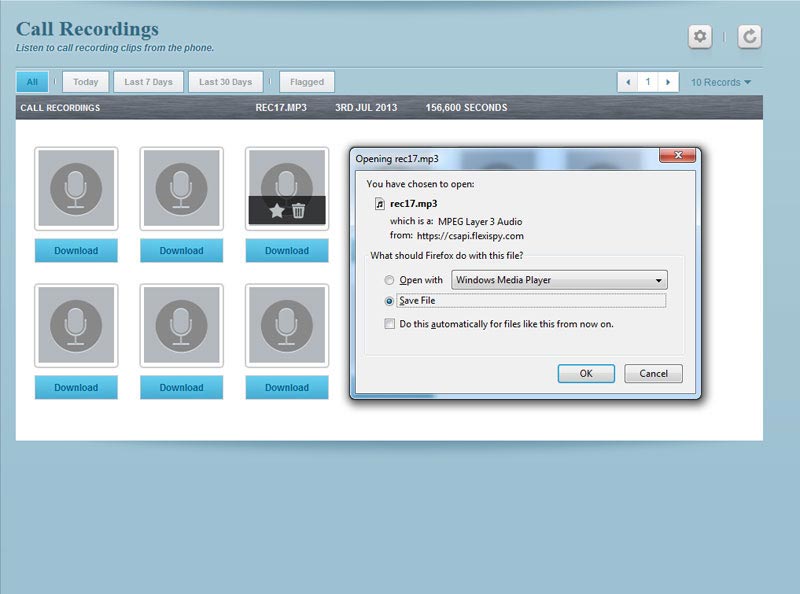The image size is (800, 594).
Task: Click the refresh icon button
Action: tap(750, 37)
